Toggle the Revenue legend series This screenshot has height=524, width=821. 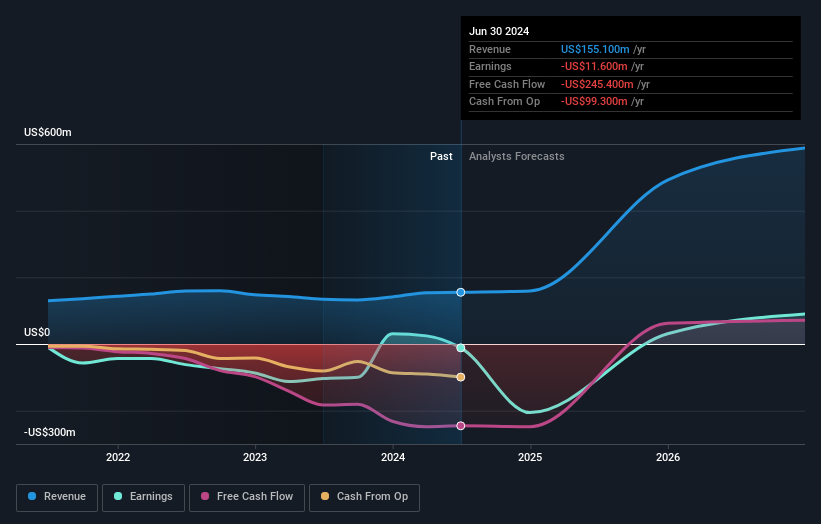(57, 497)
